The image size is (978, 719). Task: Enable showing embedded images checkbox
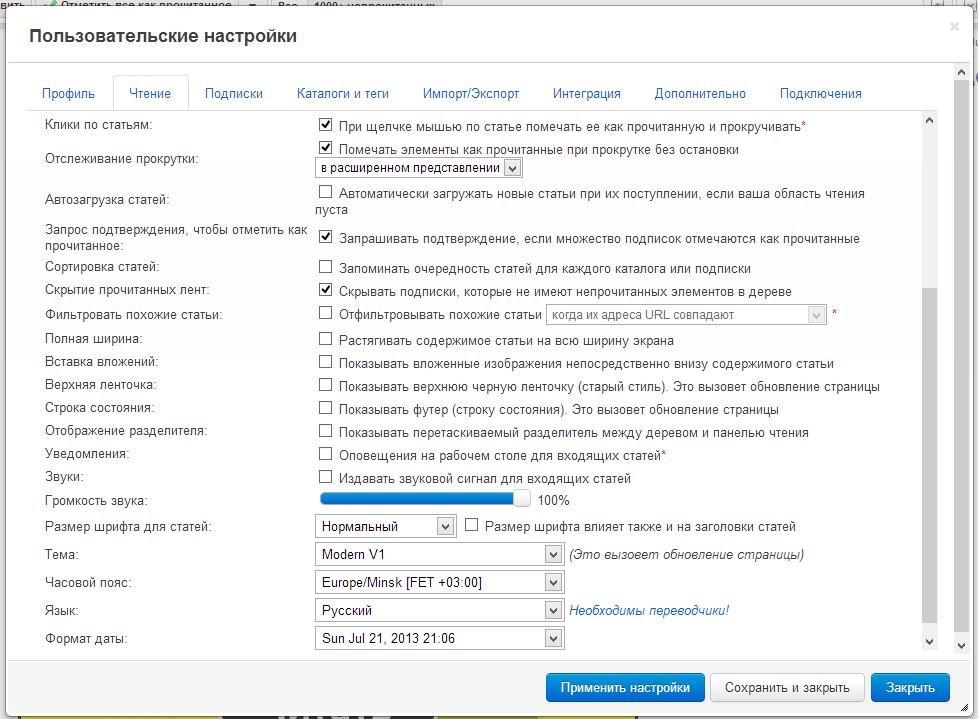[x=326, y=362]
